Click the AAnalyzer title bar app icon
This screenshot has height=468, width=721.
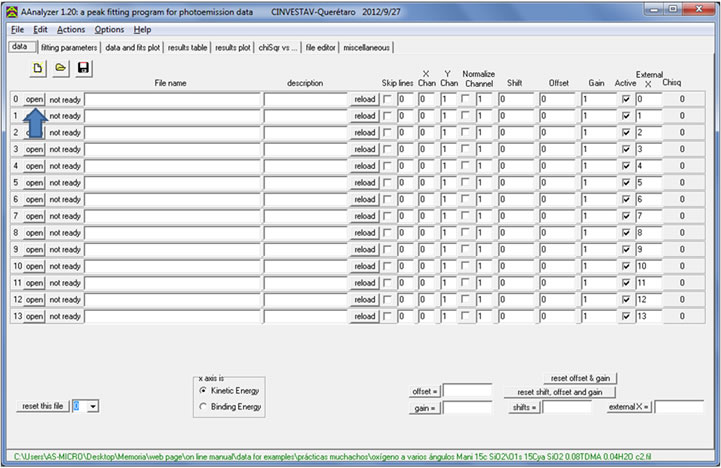click(10, 9)
